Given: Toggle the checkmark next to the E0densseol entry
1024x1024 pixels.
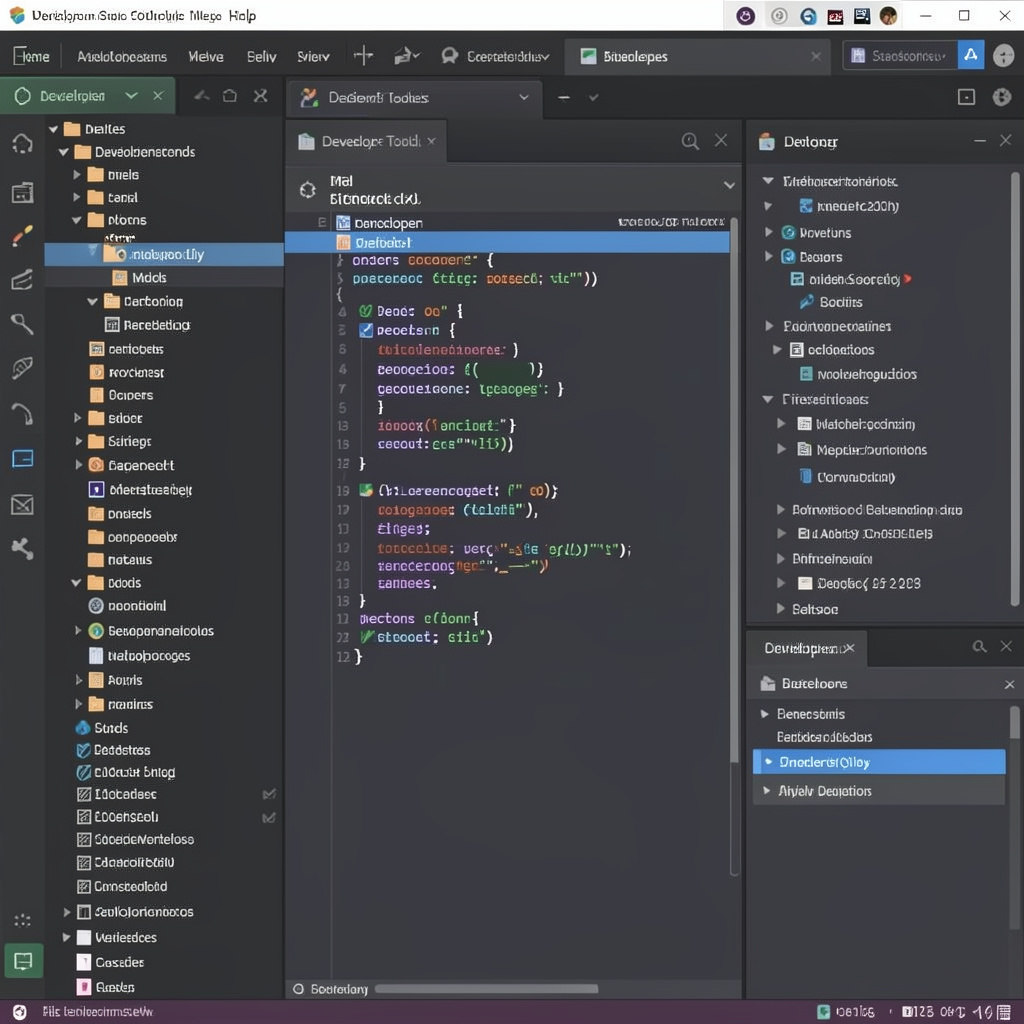Looking at the screenshot, I should click(x=268, y=817).
